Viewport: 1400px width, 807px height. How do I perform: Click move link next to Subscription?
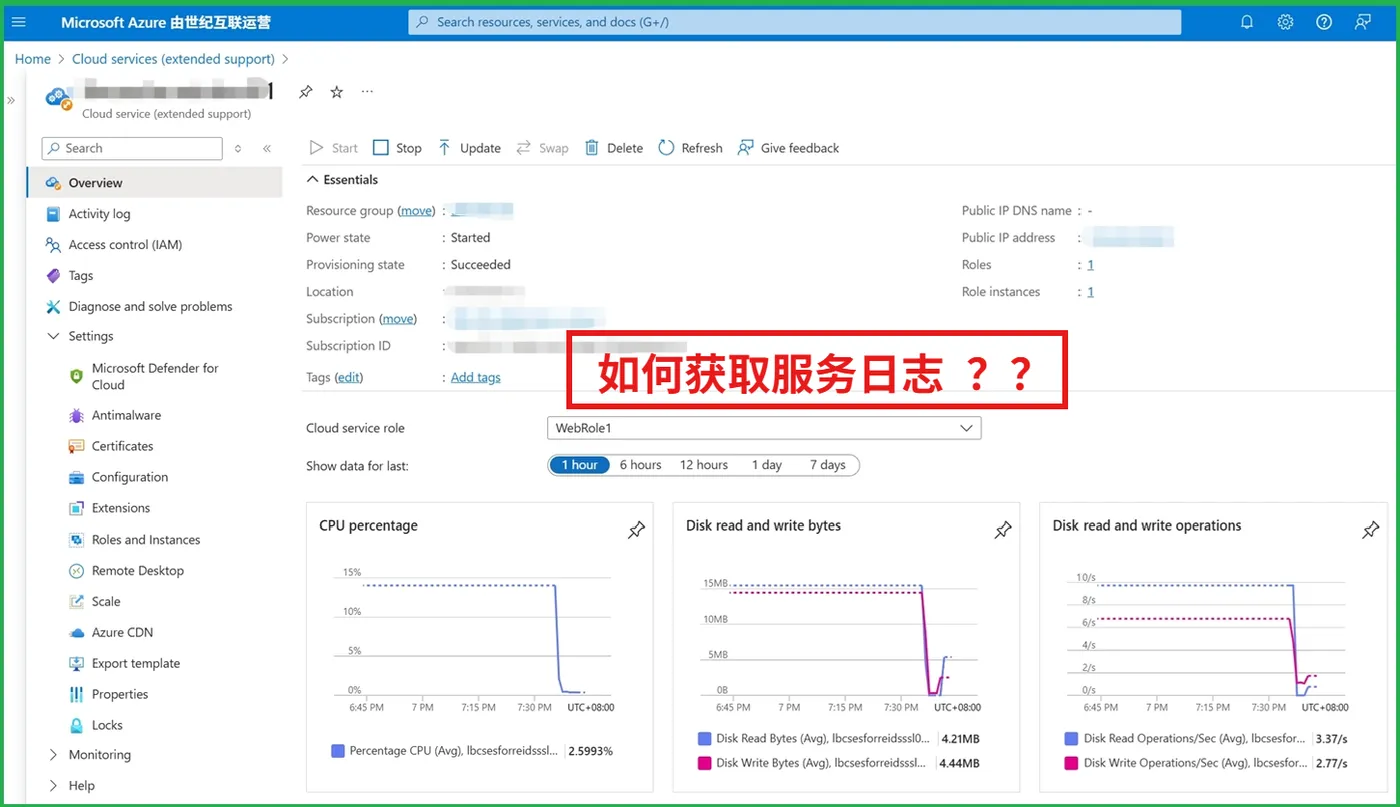pyautogui.click(x=398, y=319)
